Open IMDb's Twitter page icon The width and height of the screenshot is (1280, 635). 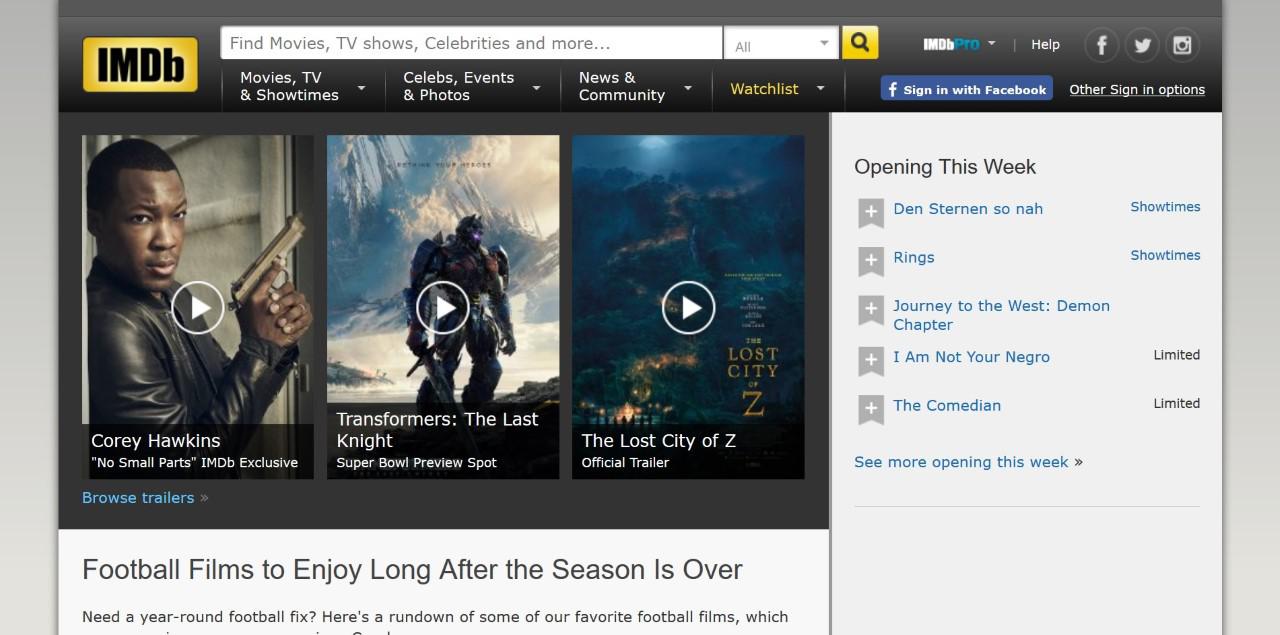tap(1142, 44)
